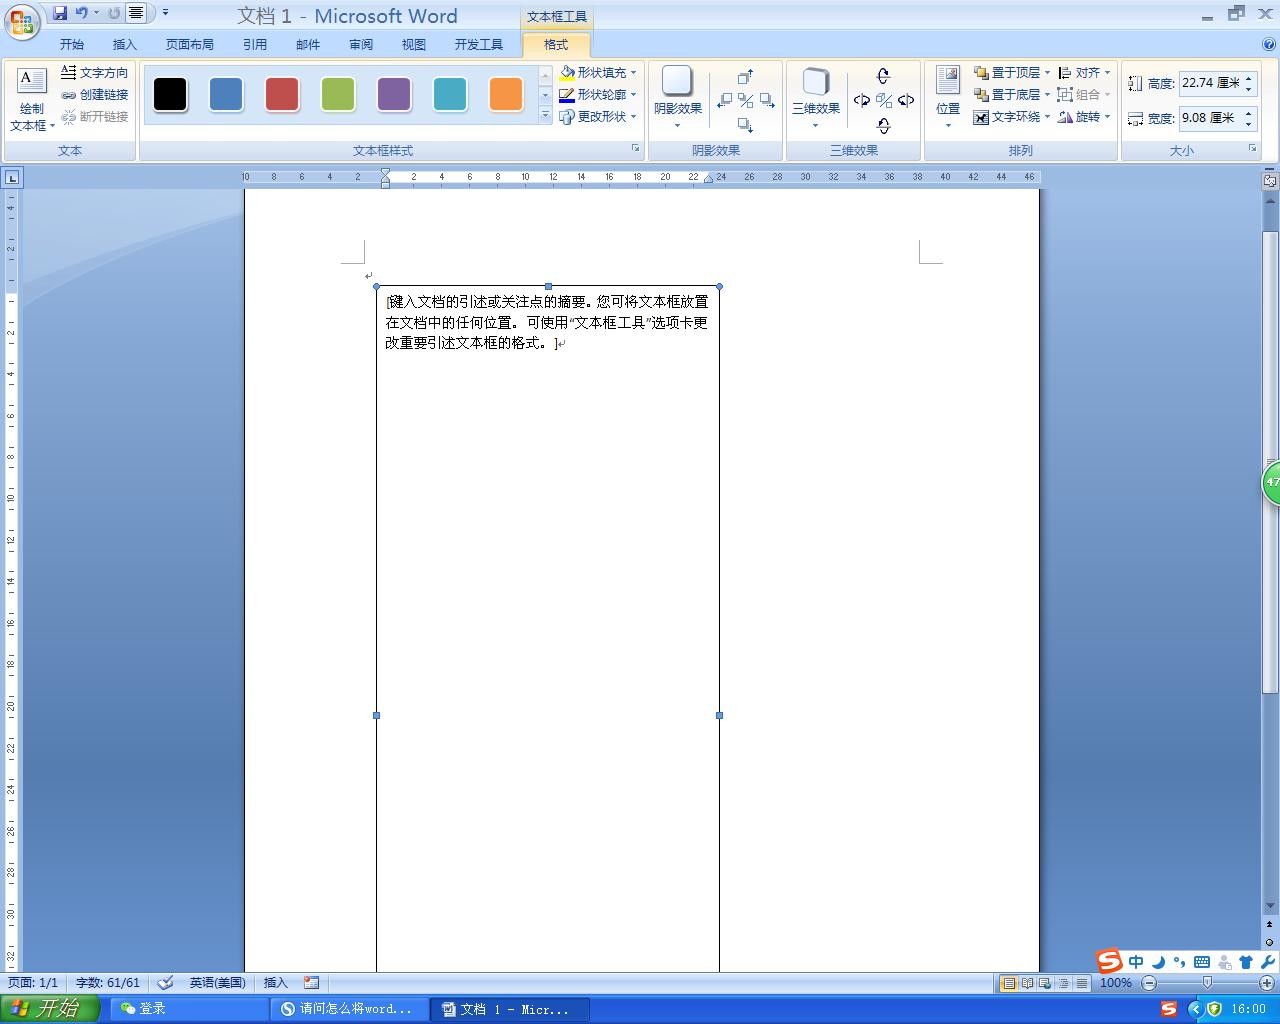Toggle insert mode (插入) in status bar
This screenshot has height=1024, width=1280.
(x=275, y=983)
